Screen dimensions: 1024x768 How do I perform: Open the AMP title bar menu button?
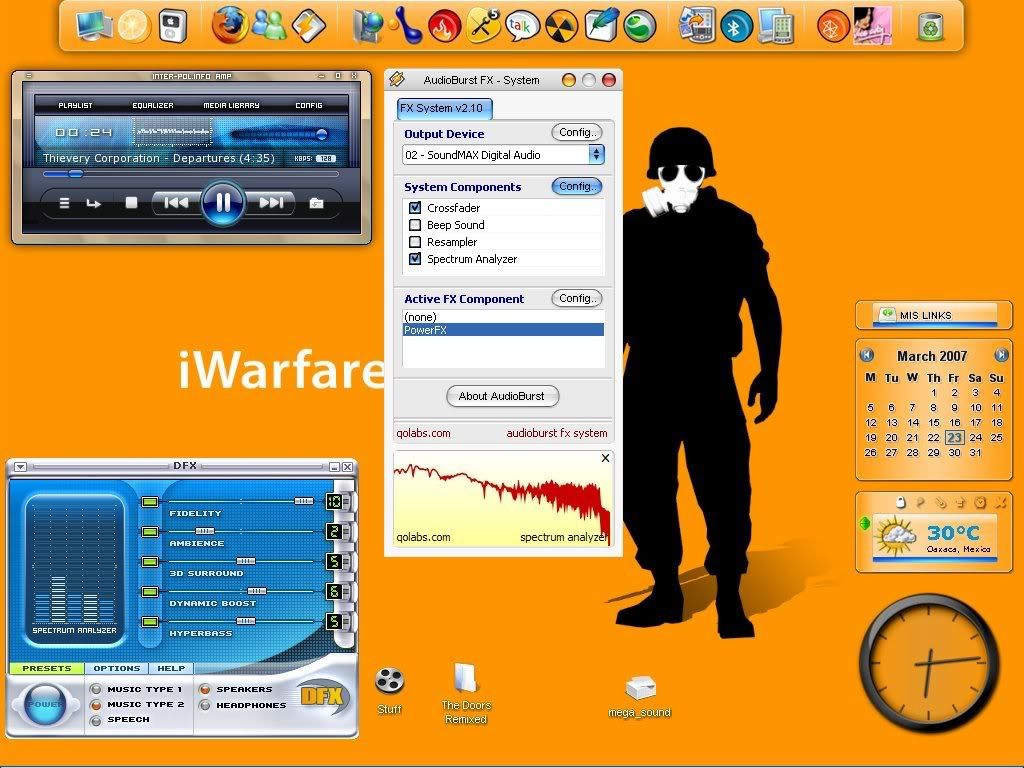tap(28, 76)
